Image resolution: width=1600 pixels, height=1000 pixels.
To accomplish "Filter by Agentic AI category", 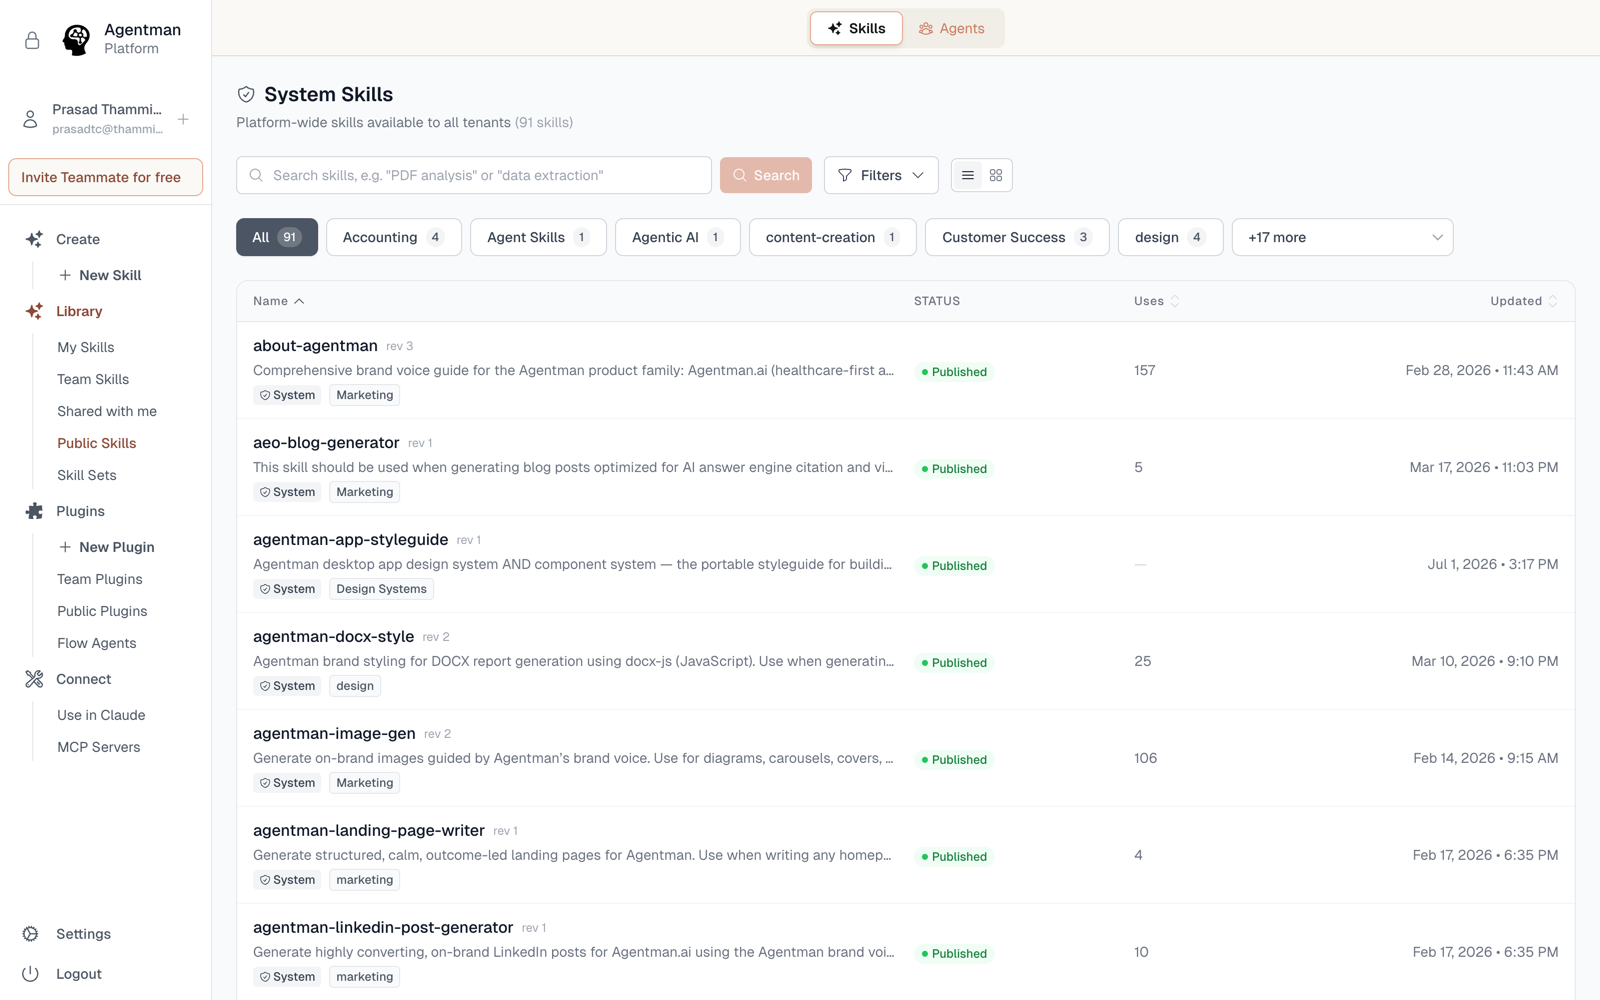I will (678, 237).
